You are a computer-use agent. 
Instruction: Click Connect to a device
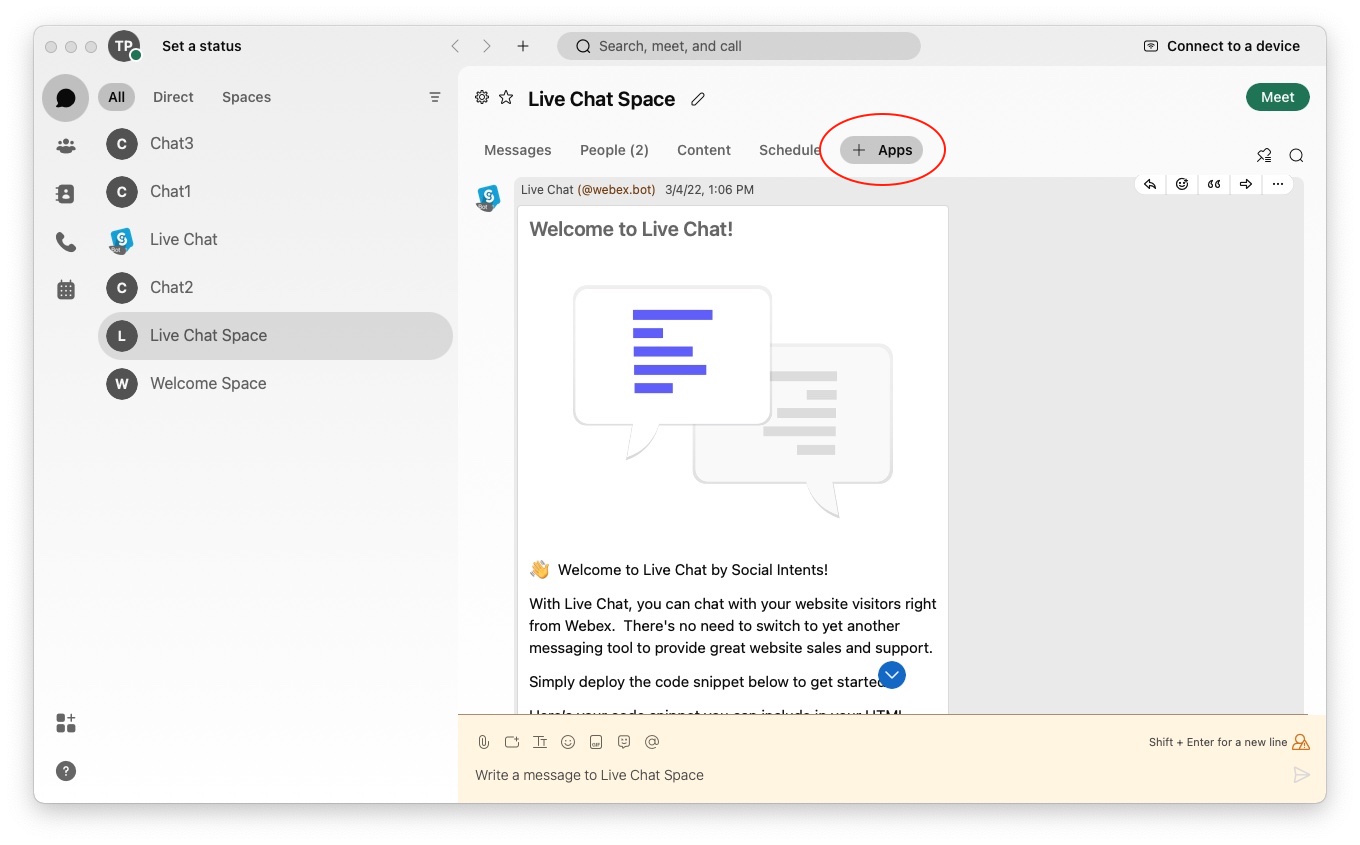click(x=1222, y=46)
